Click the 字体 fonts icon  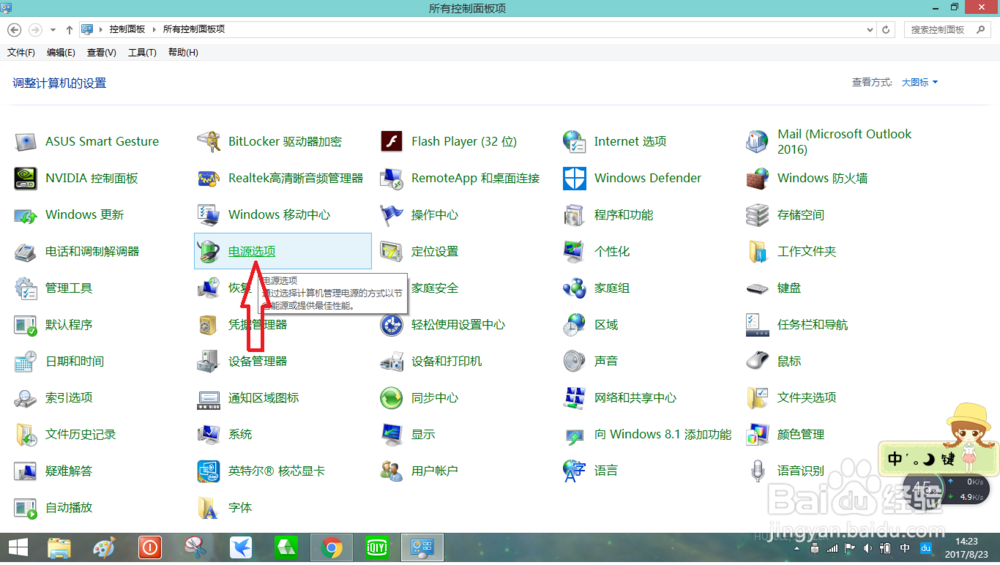pyautogui.click(x=209, y=508)
